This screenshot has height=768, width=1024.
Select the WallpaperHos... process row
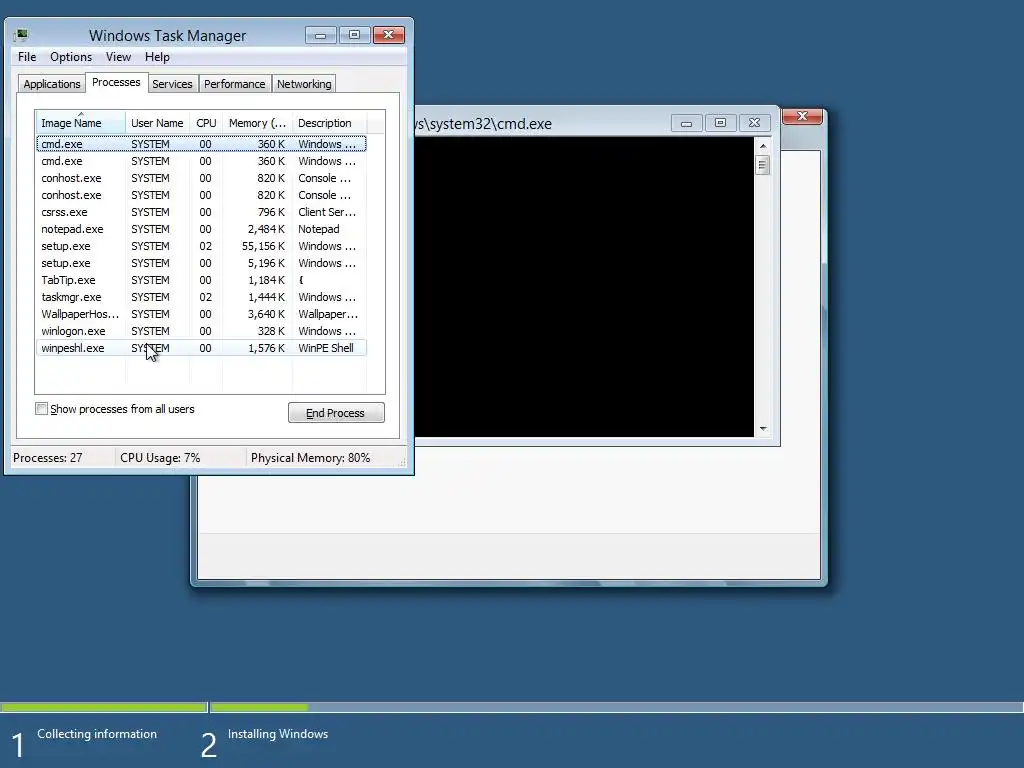tap(201, 314)
